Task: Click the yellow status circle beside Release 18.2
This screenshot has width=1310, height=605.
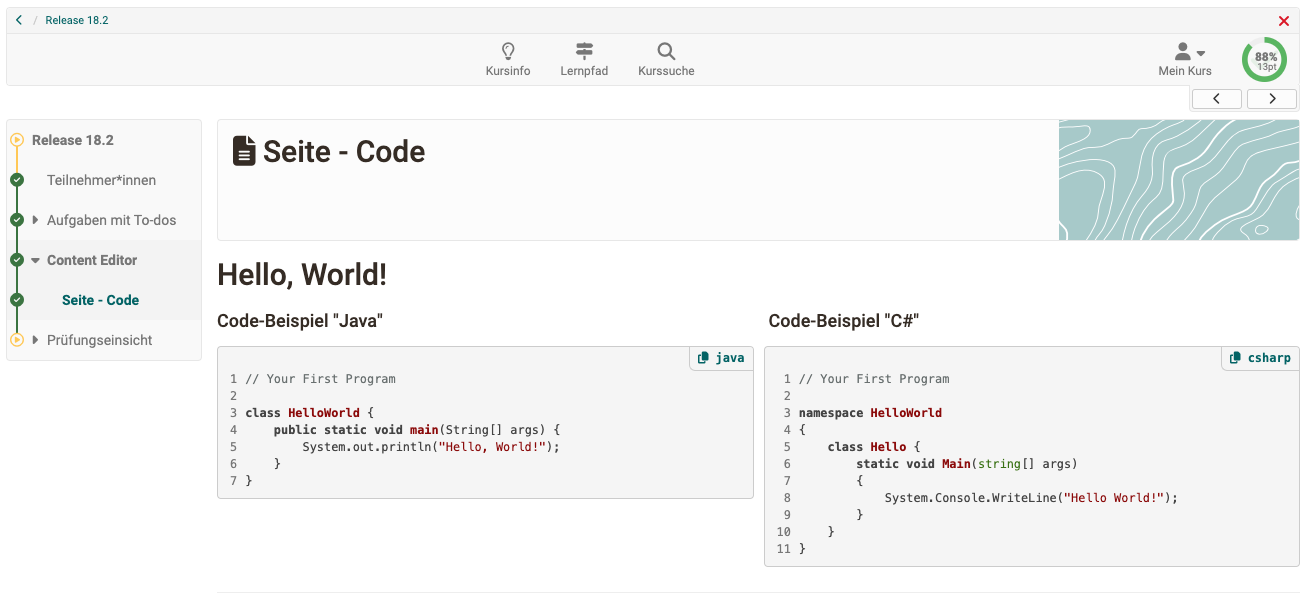Action: point(17,140)
